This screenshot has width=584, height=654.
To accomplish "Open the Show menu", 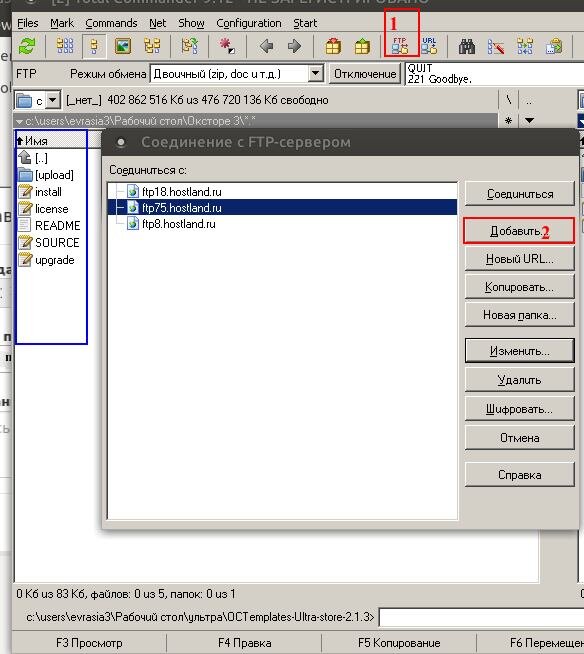I will [x=191, y=23].
